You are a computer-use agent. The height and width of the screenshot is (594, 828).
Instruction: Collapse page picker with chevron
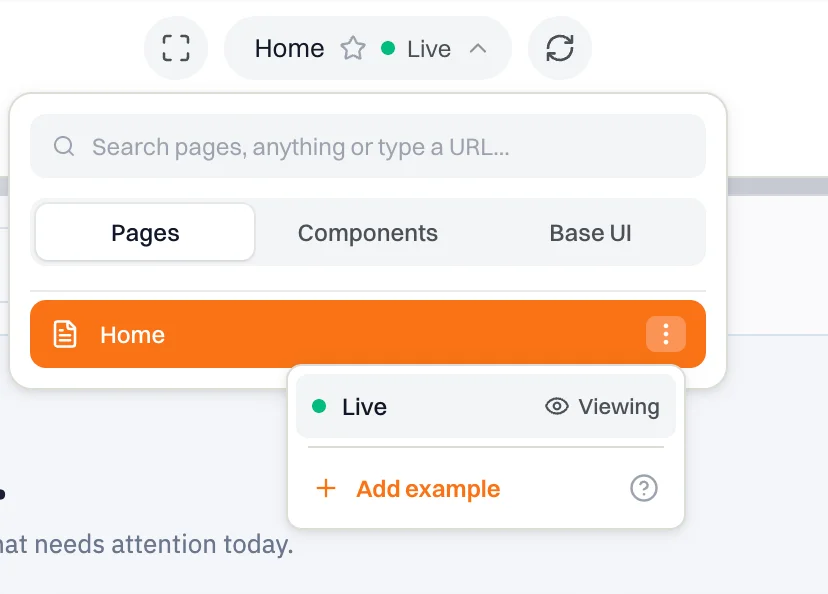click(x=478, y=49)
